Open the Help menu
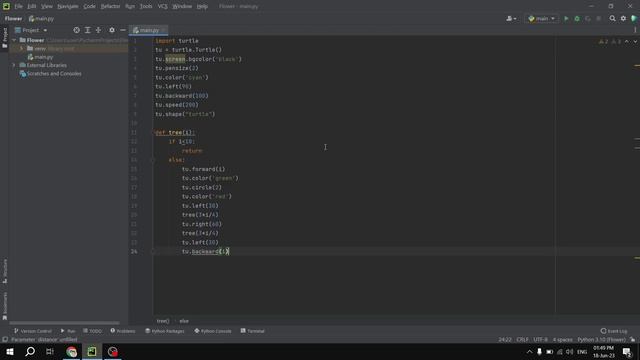 coord(202,7)
